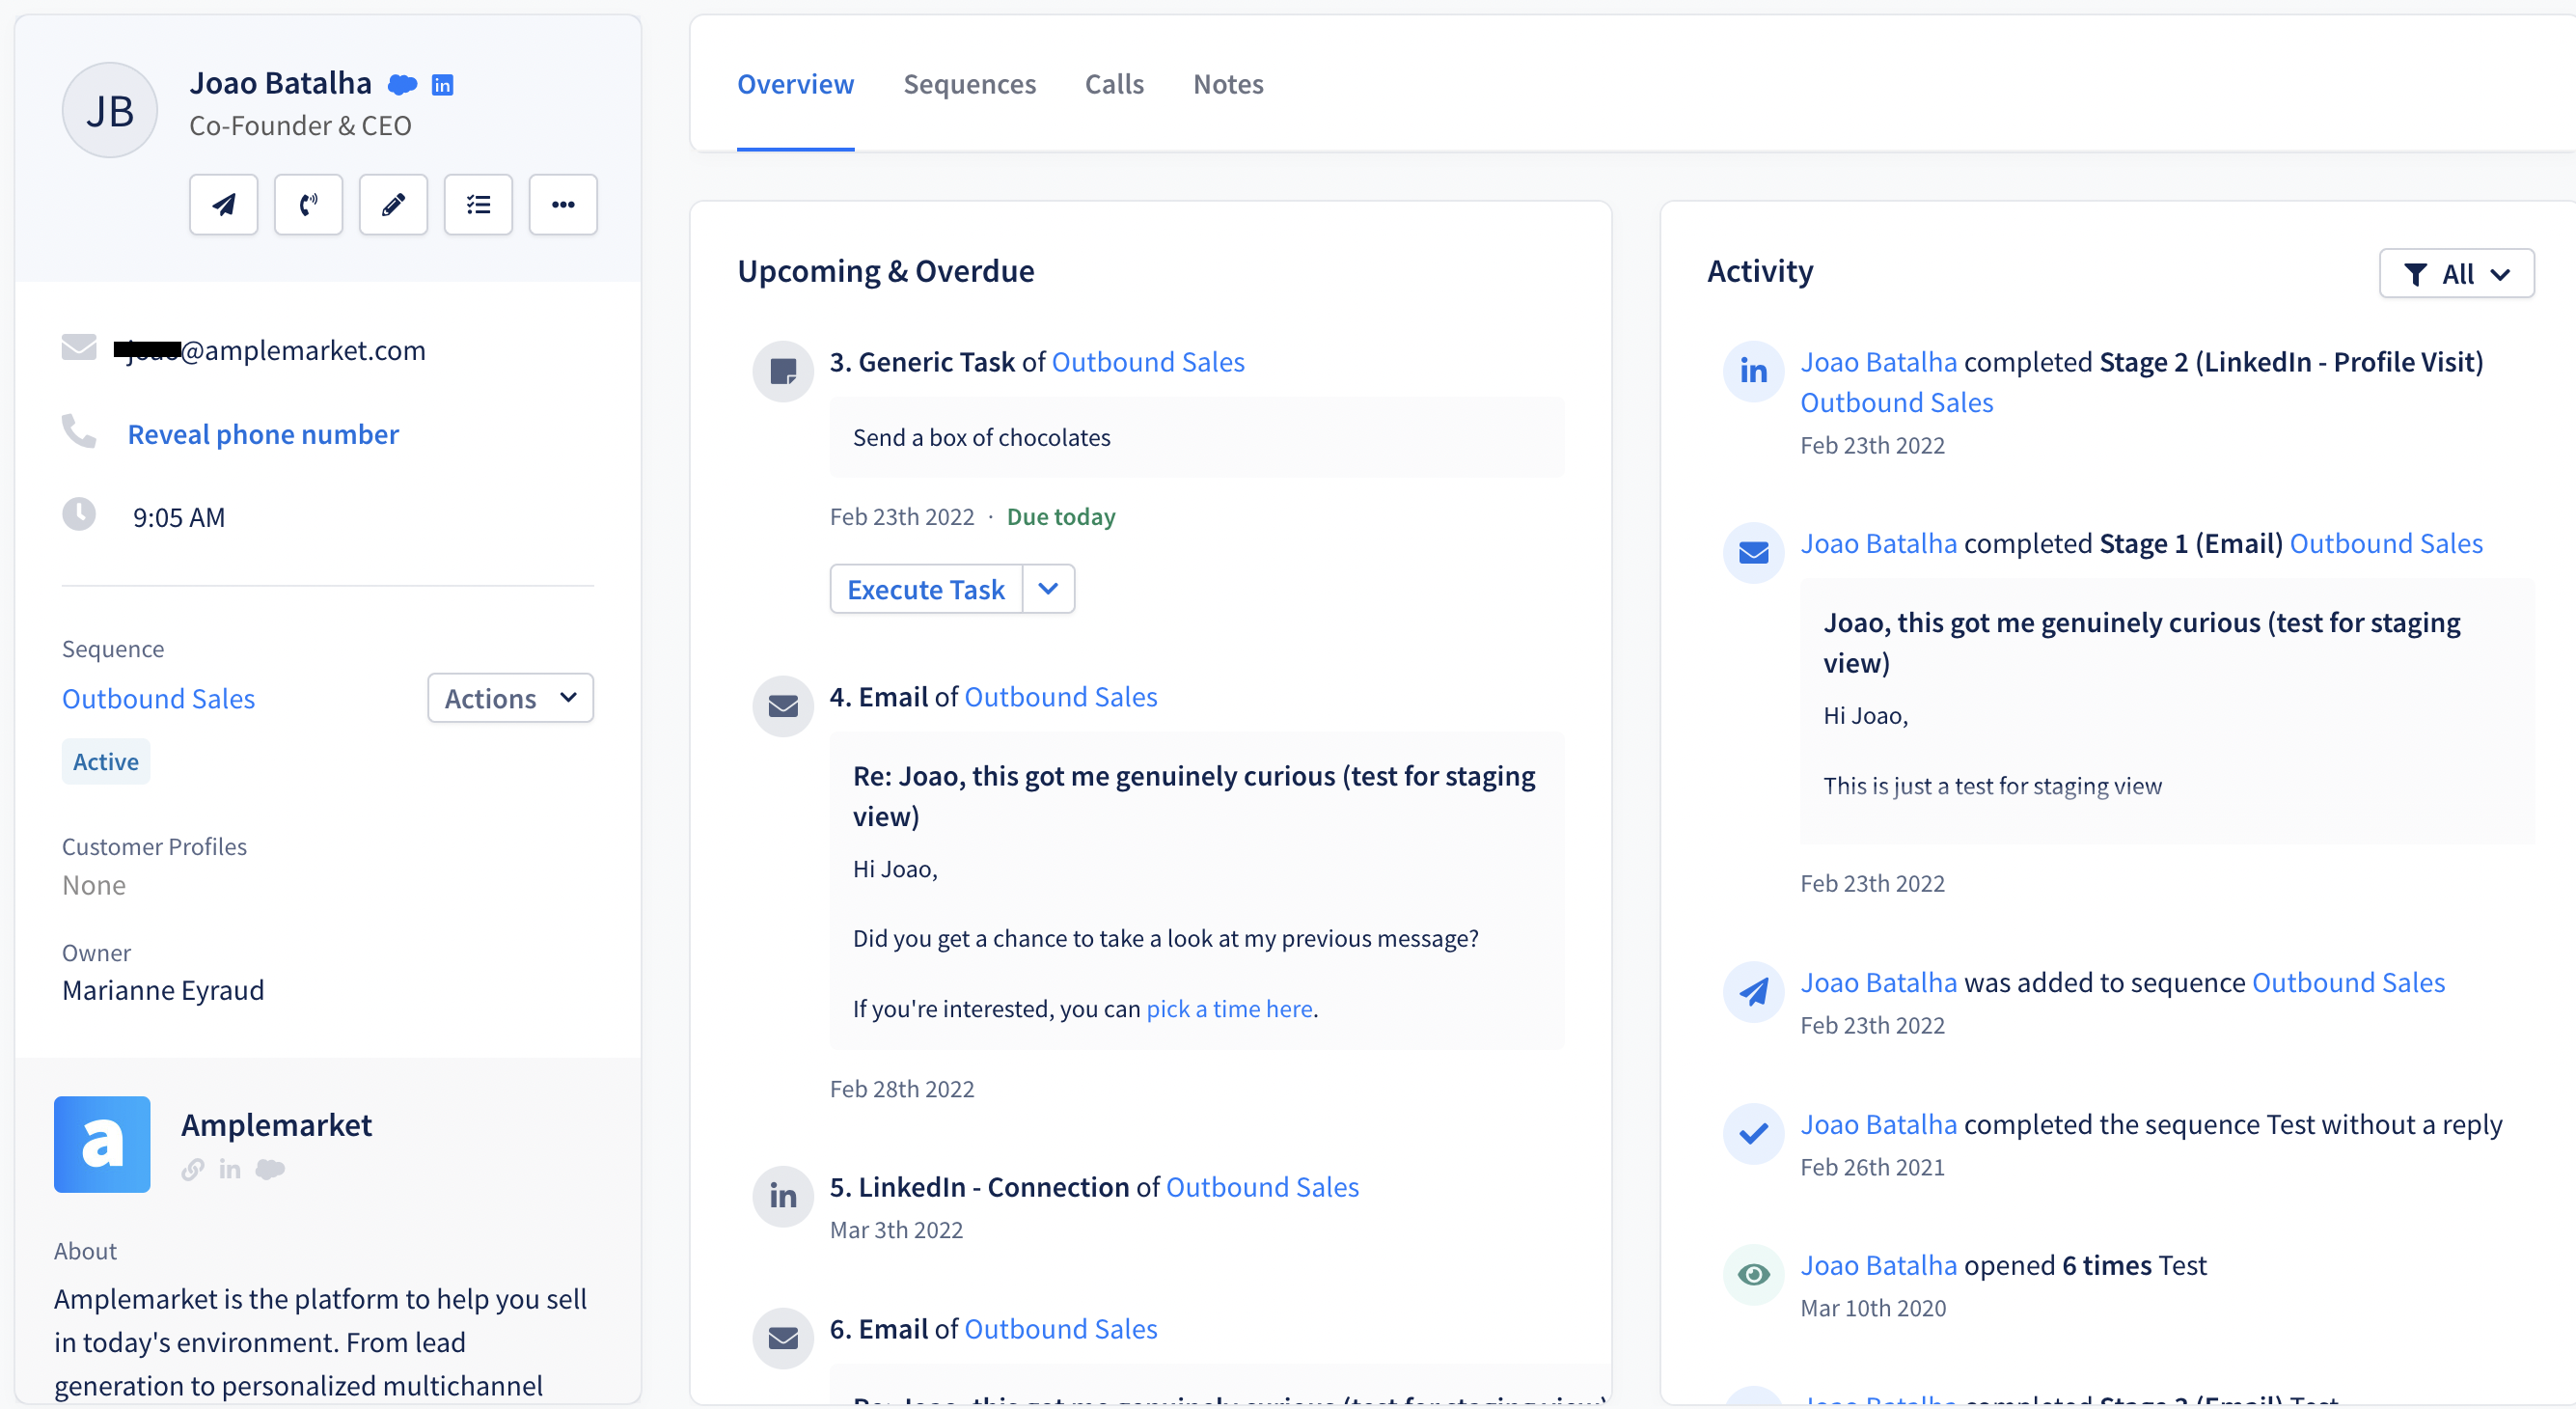Open the Notes tab

1228,84
